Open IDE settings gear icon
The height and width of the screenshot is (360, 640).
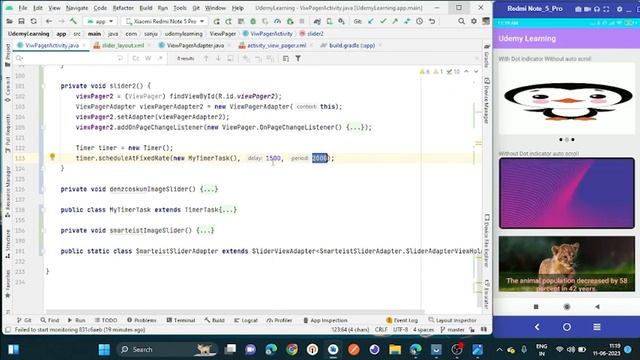(x=473, y=21)
